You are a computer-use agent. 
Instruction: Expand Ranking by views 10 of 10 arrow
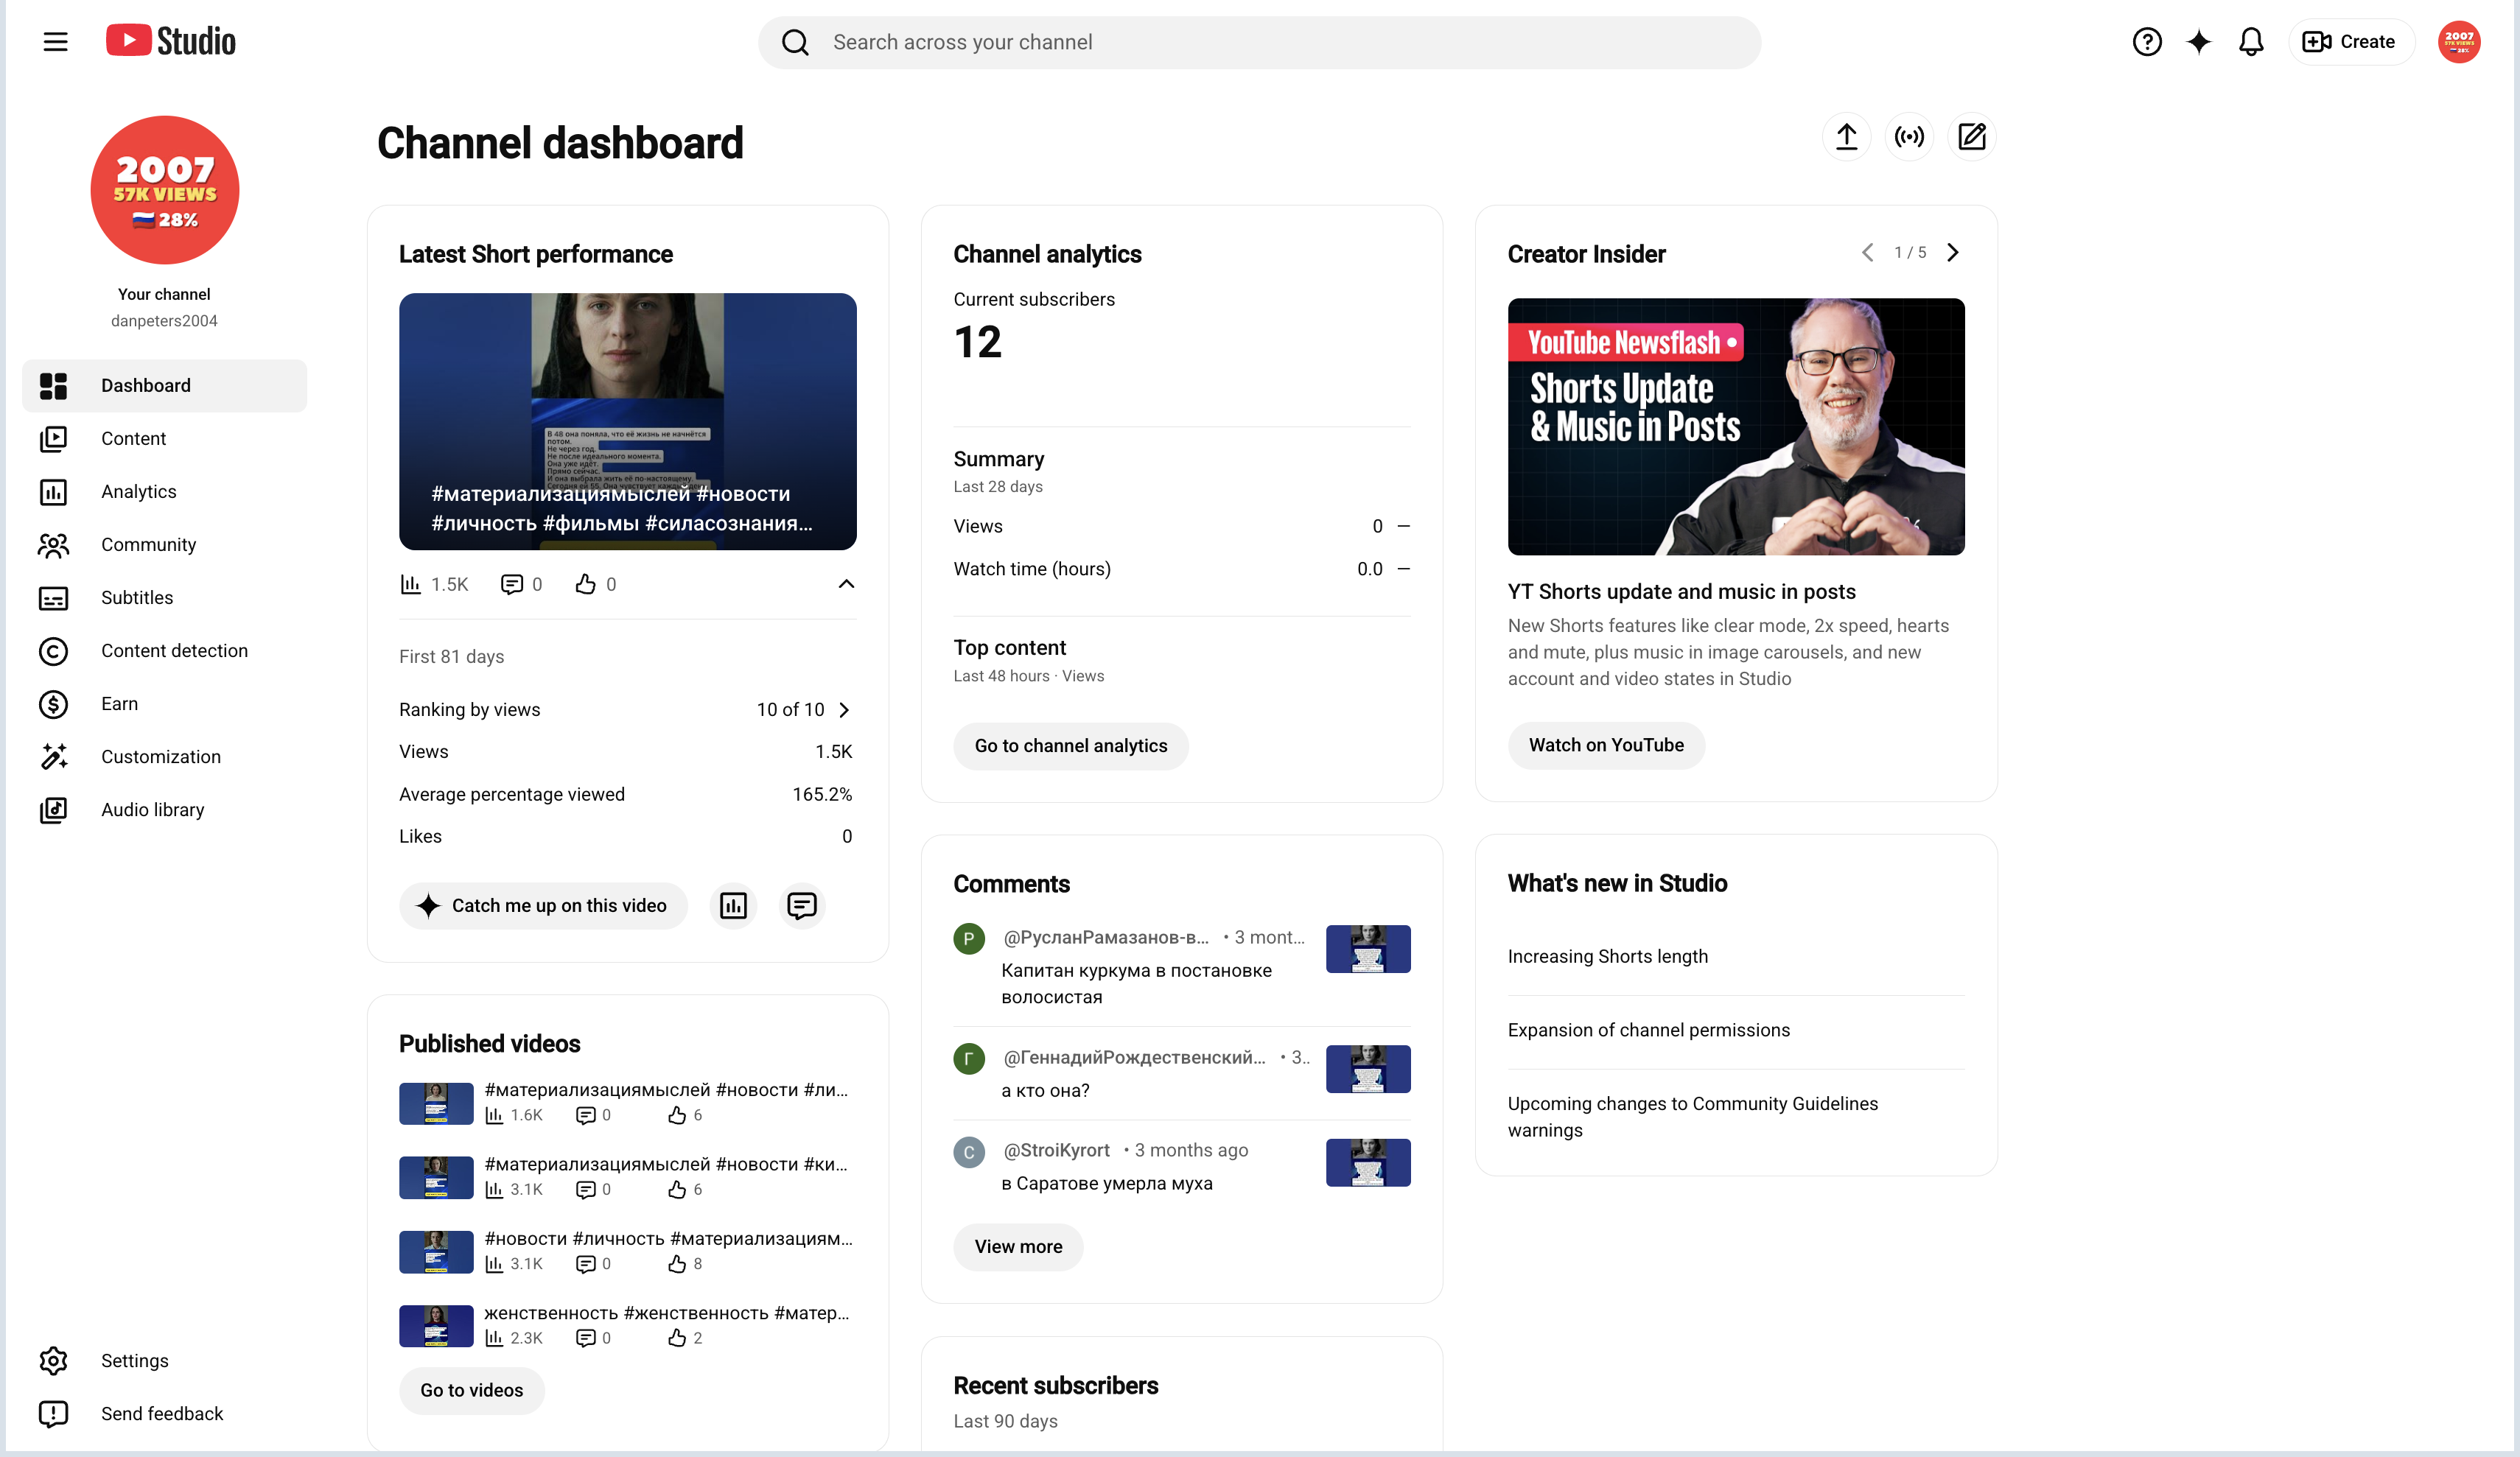(844, 710)
